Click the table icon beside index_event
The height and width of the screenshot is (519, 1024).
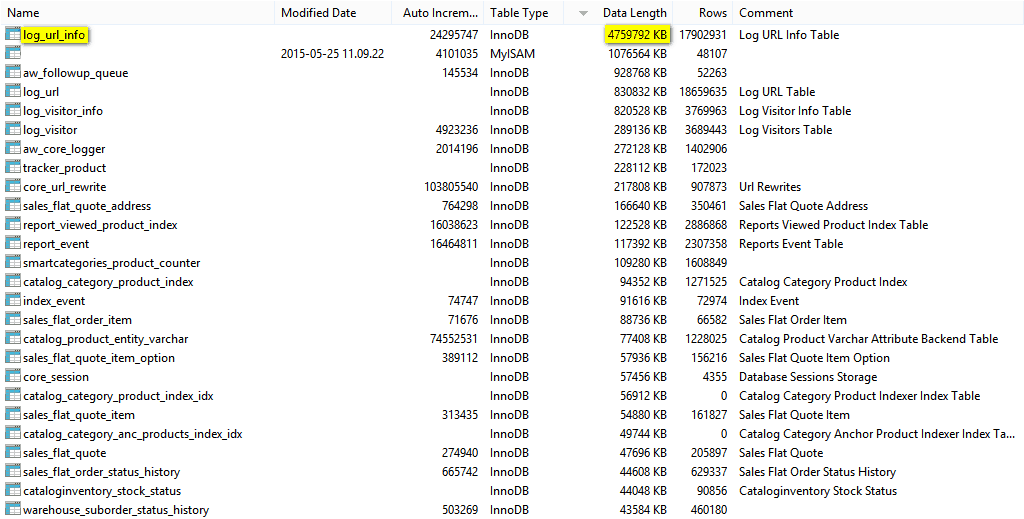coord(12,300)
